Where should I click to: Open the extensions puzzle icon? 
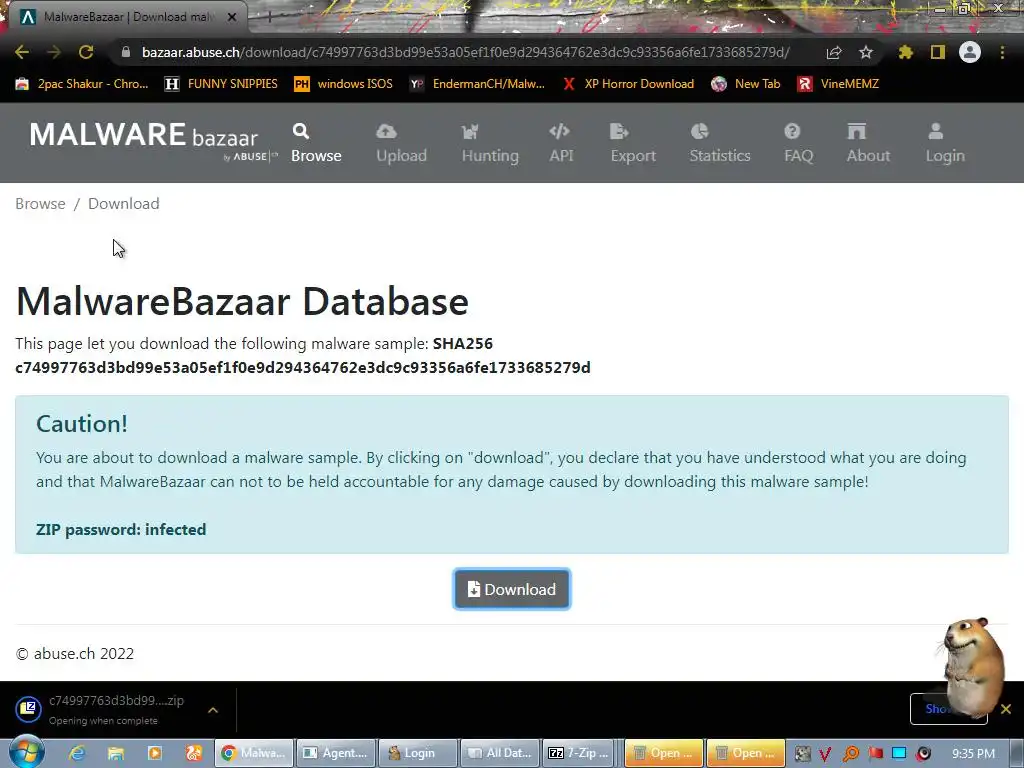tap(905, 52)
